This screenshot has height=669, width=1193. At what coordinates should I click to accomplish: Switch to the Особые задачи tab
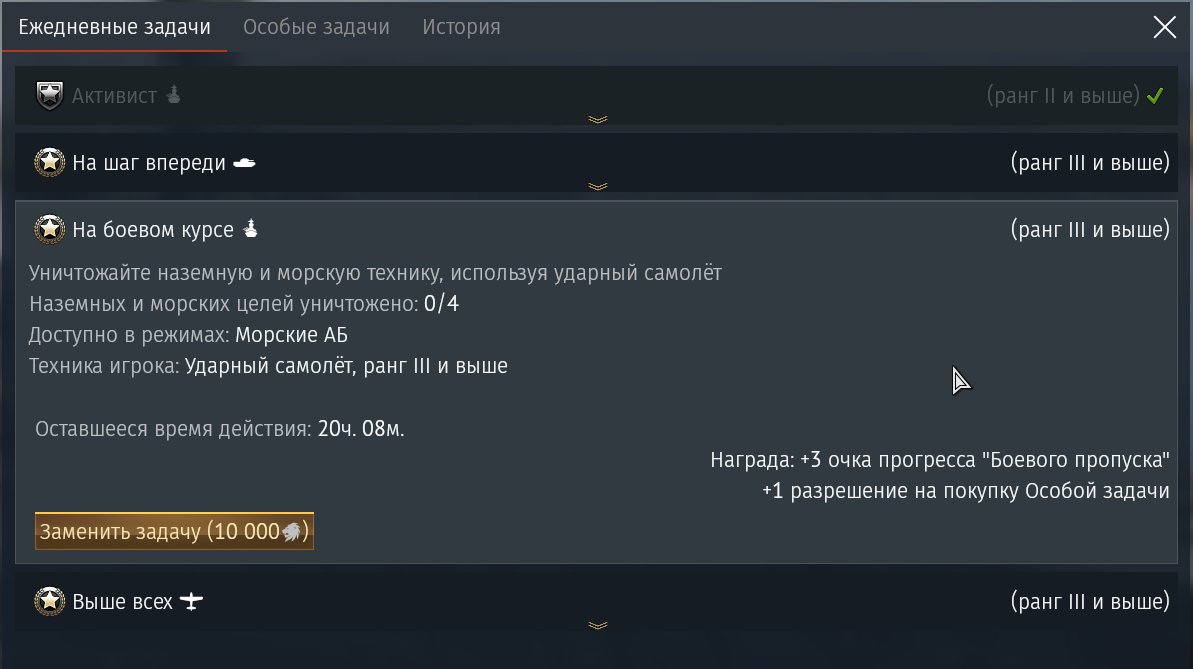(x=317, y=27)
